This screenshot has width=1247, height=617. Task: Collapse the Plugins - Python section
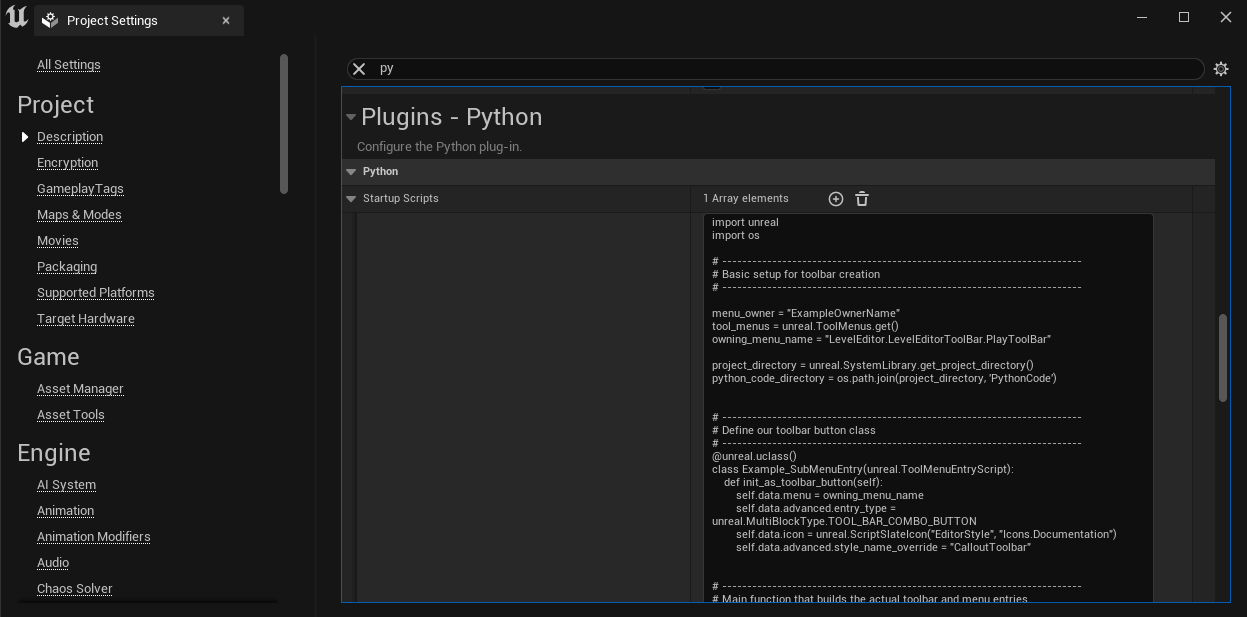pyautogui.click(x=351, y=117)
